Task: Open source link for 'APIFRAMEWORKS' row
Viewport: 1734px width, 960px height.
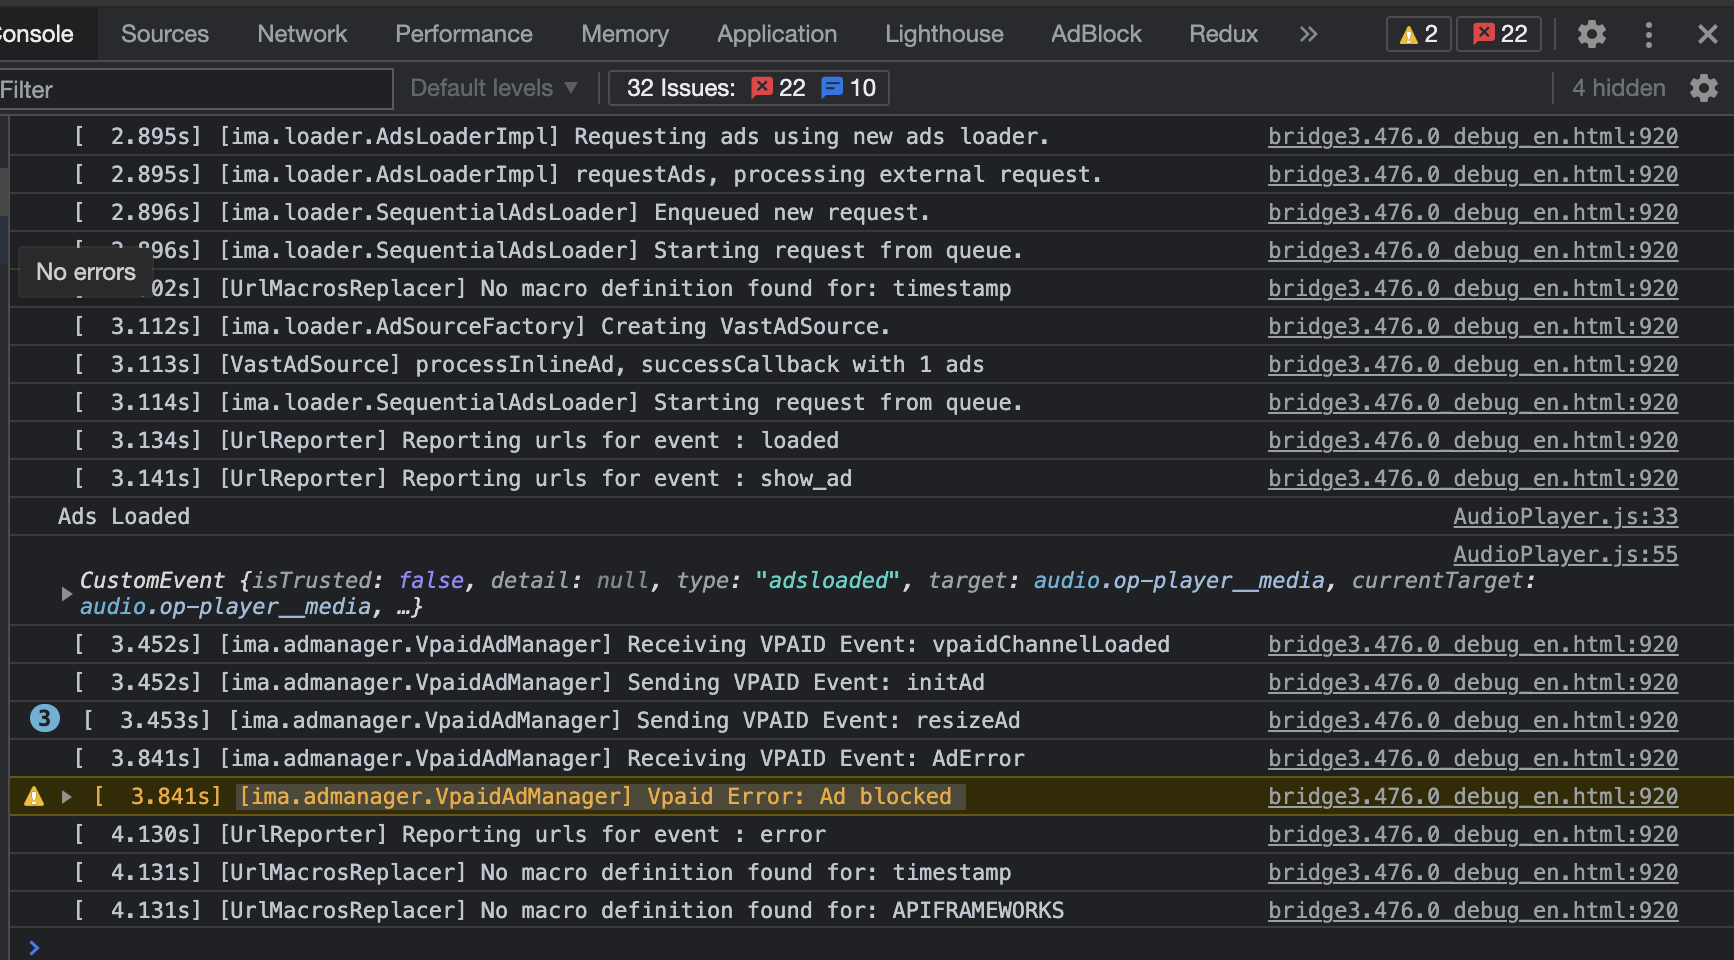Action: [1473, 910]
